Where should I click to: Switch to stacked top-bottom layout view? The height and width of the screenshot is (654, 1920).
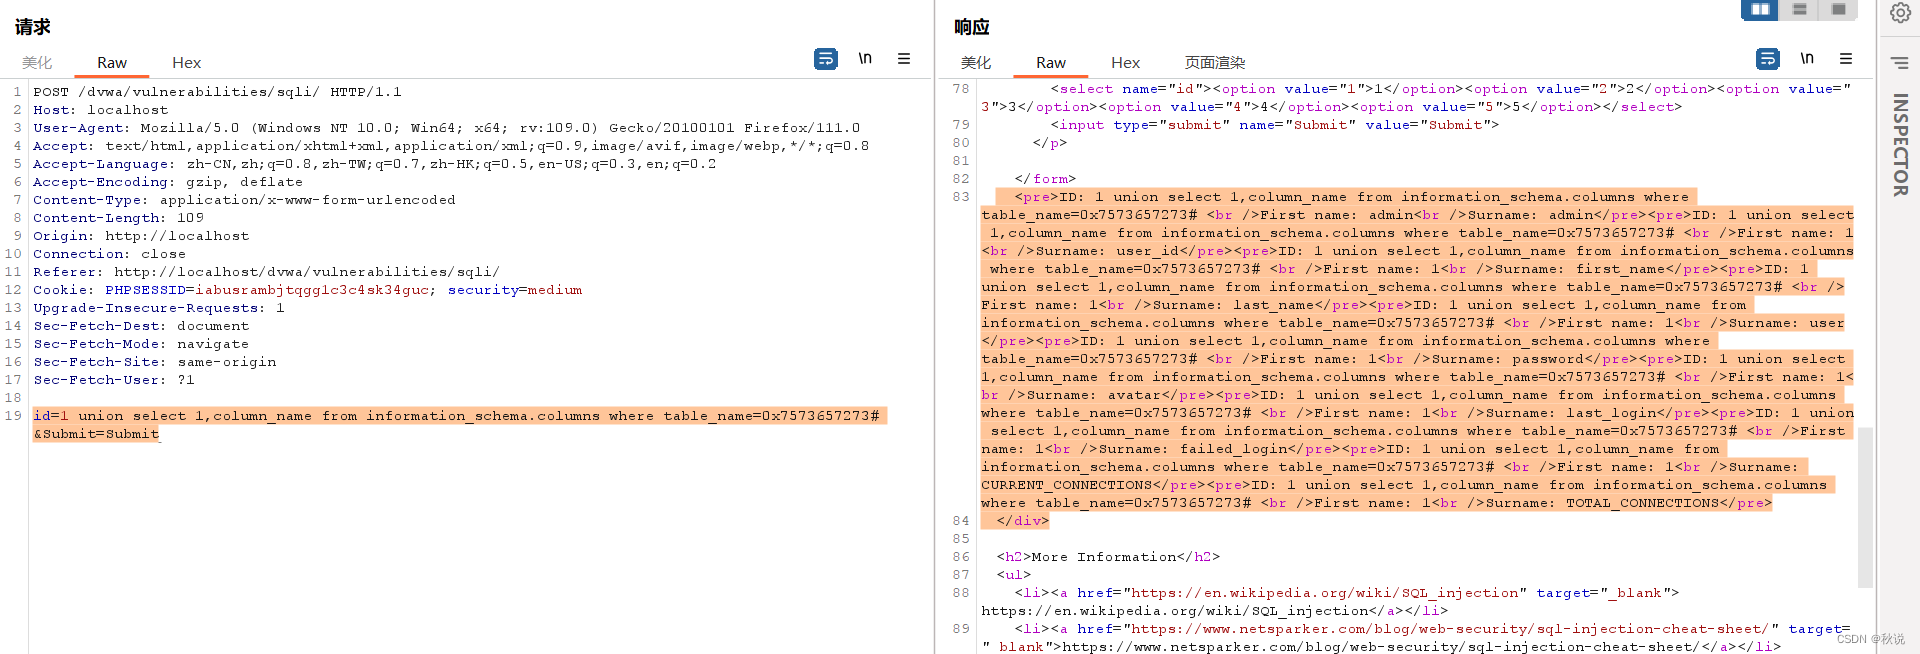click(1799, 10)
